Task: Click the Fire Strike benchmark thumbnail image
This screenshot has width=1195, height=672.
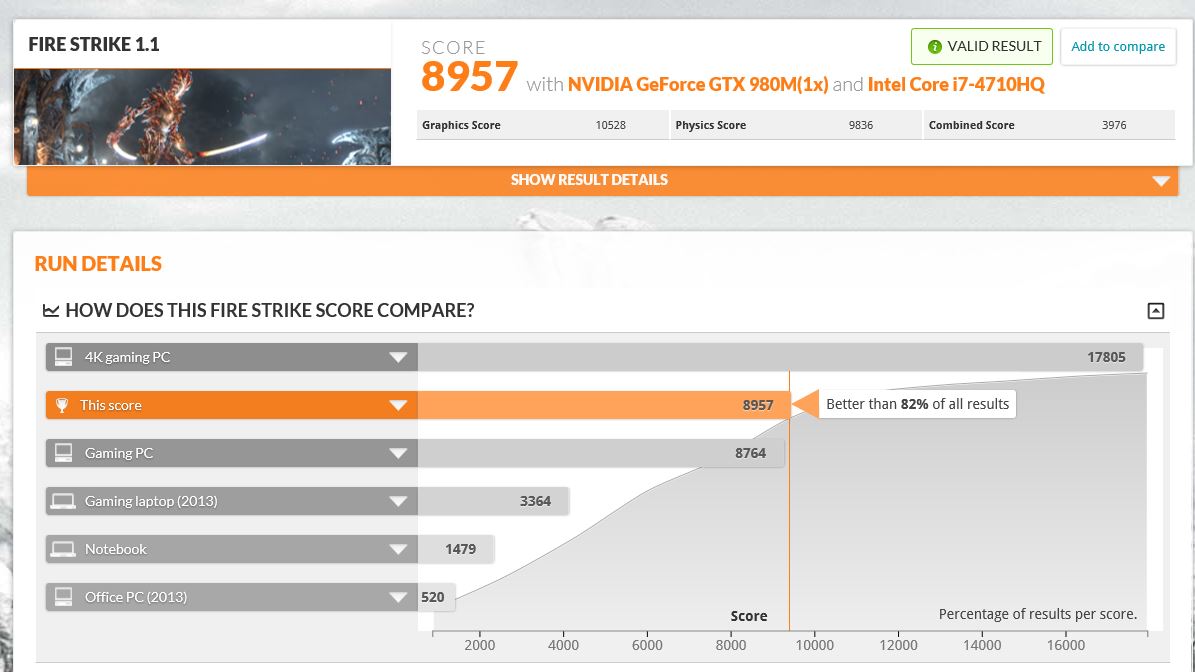Action: click(x=202, y=117)
